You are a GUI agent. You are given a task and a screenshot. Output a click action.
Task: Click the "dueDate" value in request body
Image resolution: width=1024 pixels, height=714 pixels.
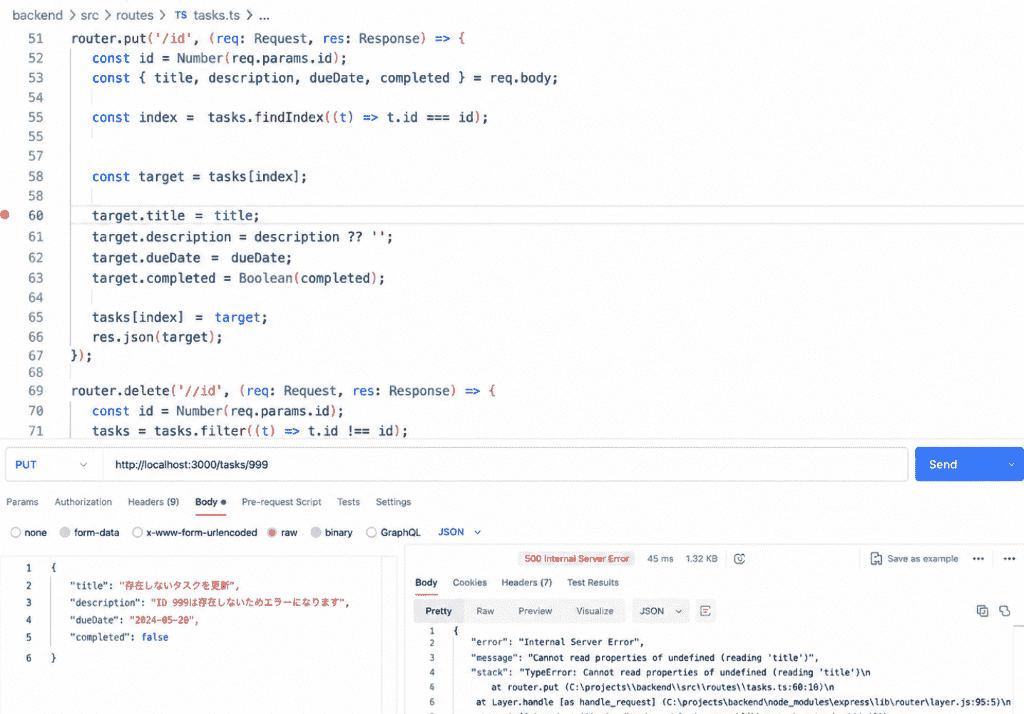(x=164, y=621)
